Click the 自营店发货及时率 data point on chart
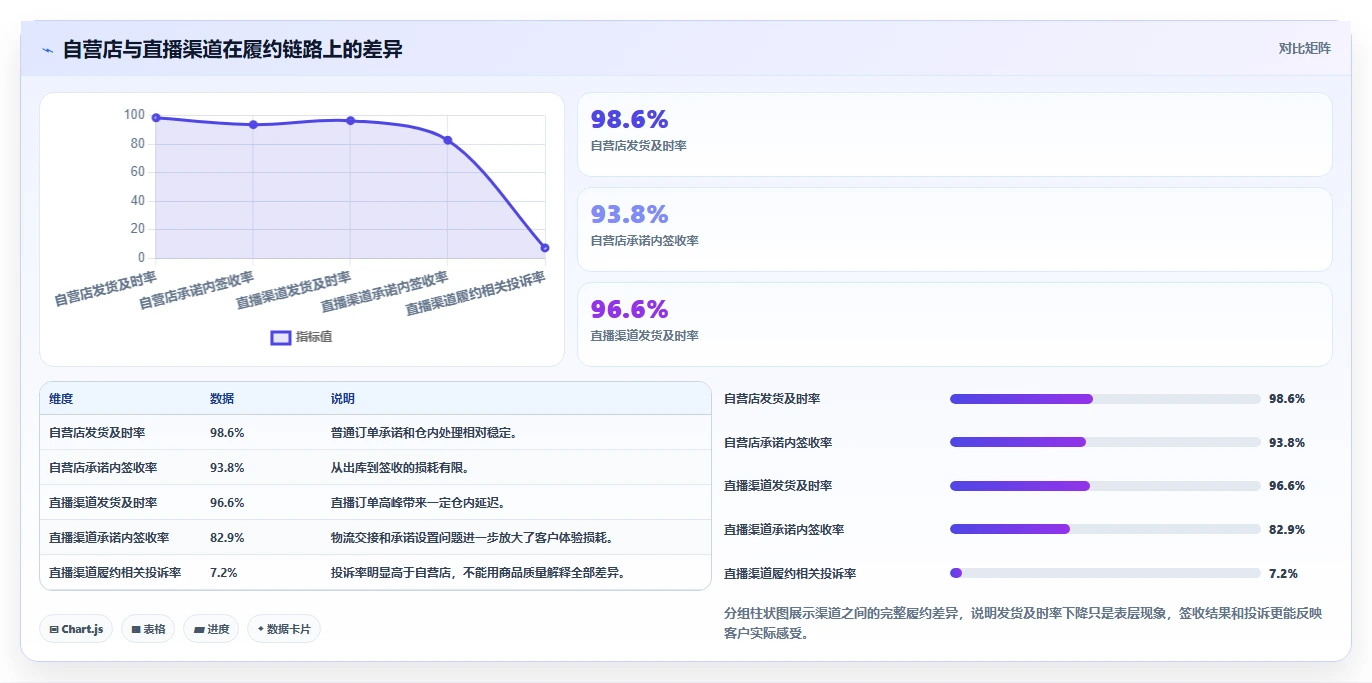The image size is (1372, 683). (156, 118)
